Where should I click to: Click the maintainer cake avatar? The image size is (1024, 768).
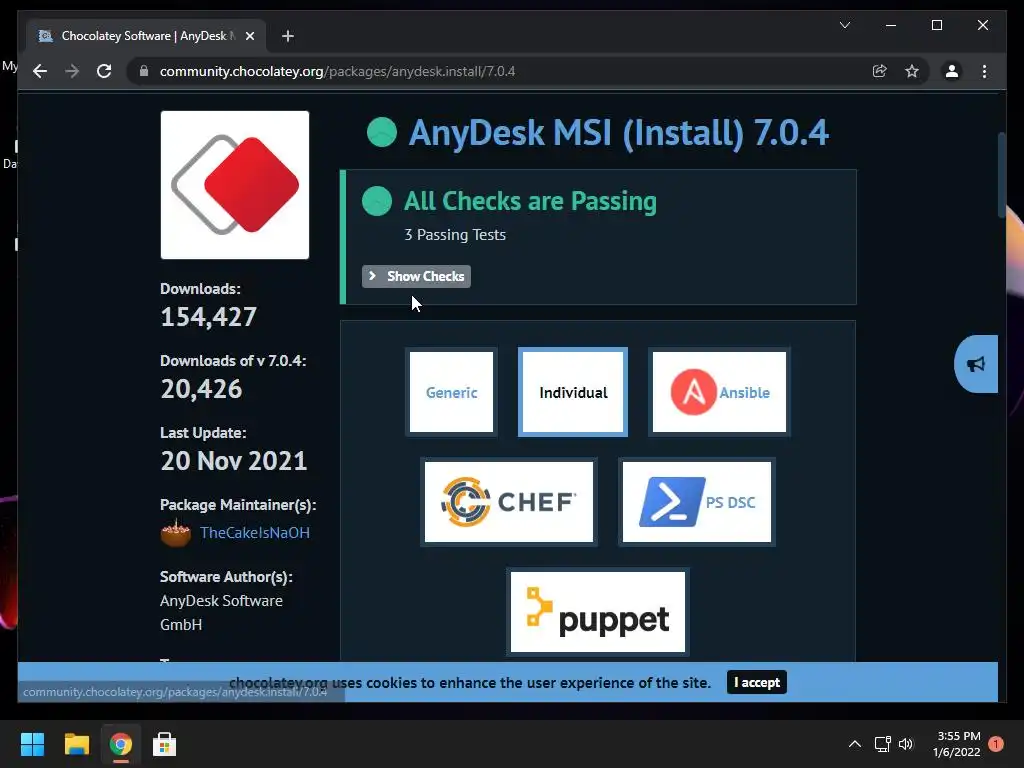click(x=176, y=532)
